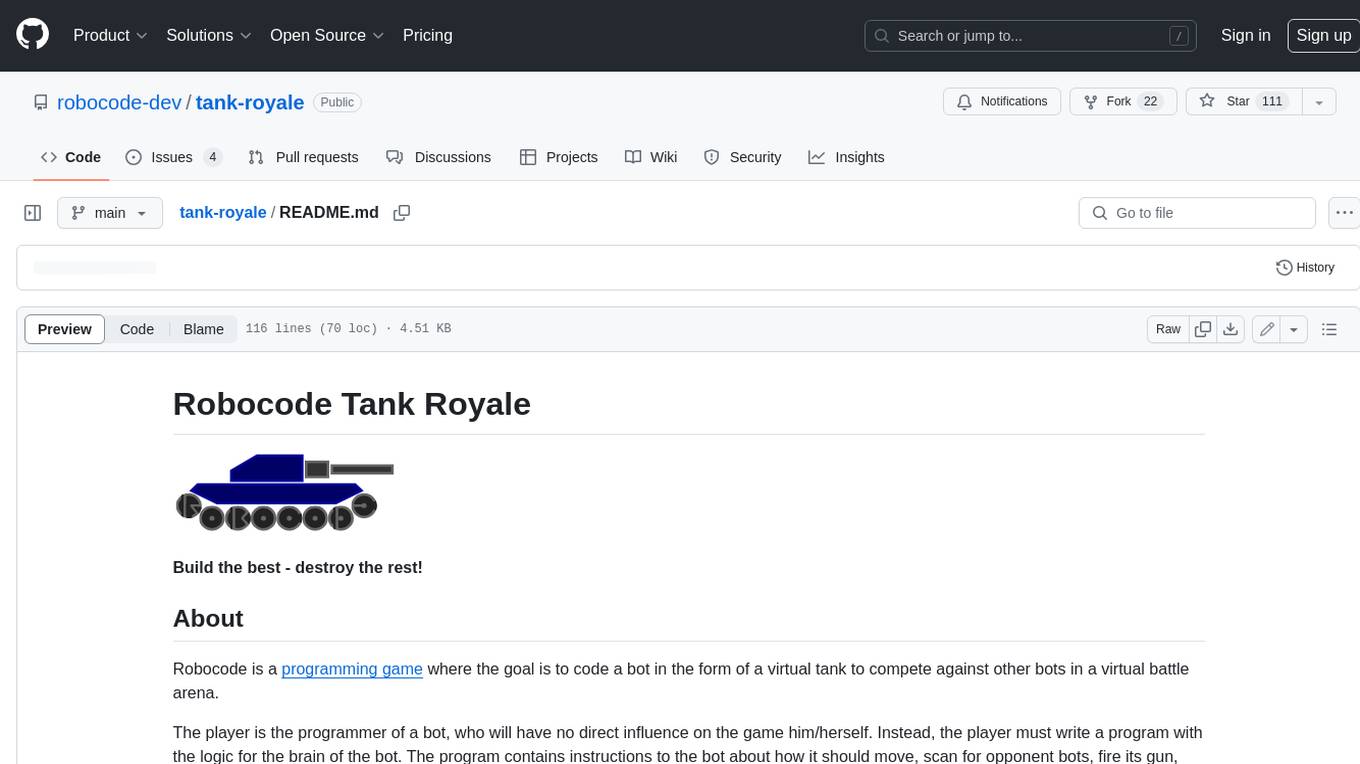Open the Pricing page
The image size is (1360, 764).
pyautogui.click(x=427, y=35)
